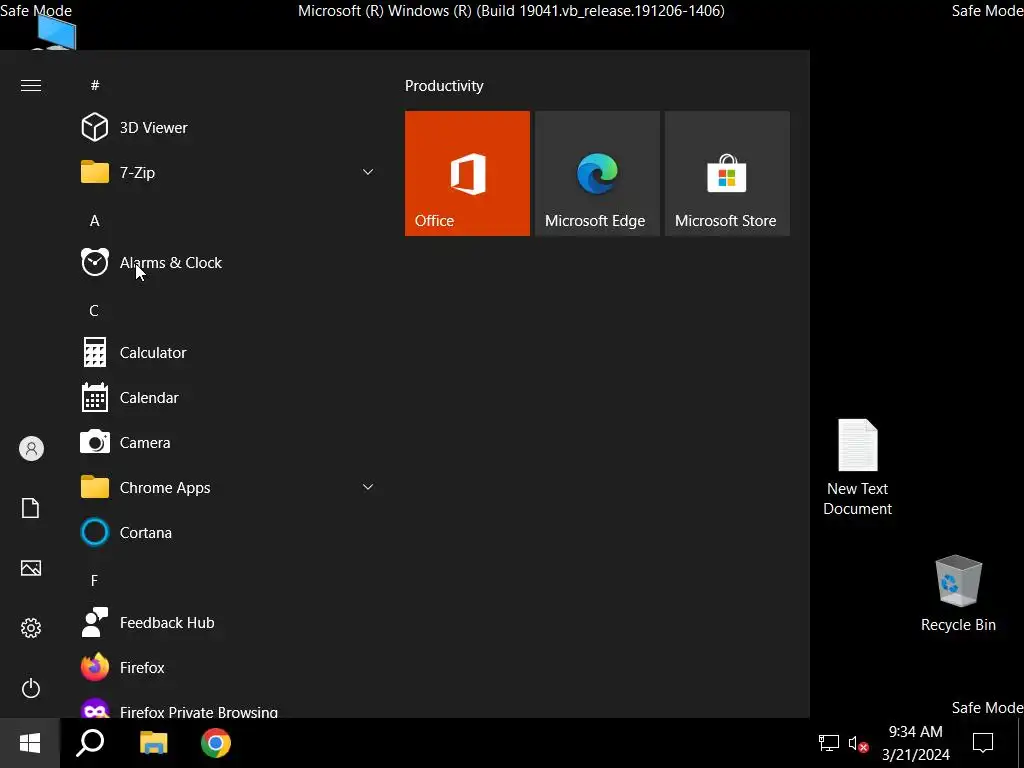
Task: Open the Microsoft Edge tile
Action: 597,173
